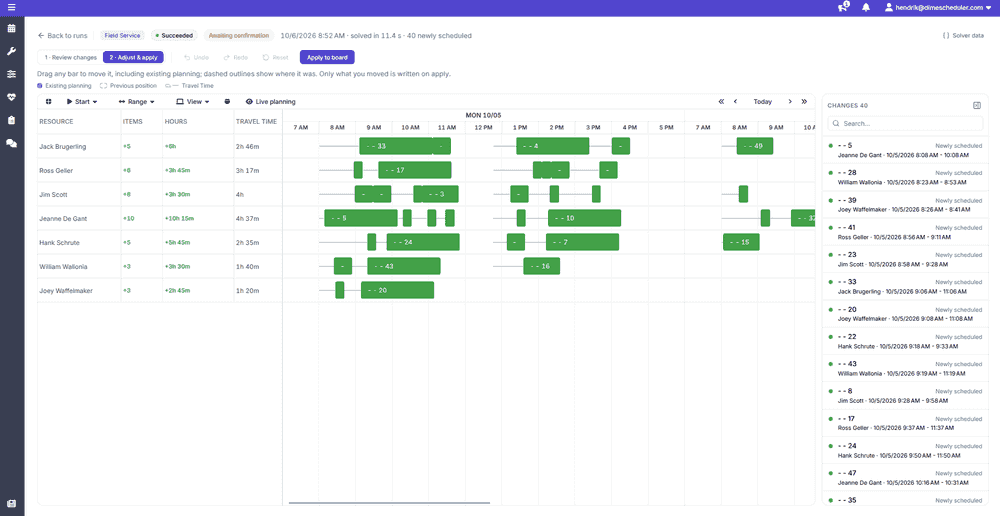Screen dimensions: 1000x516
Task: Open the View dropdown
Action: point(193,101)
